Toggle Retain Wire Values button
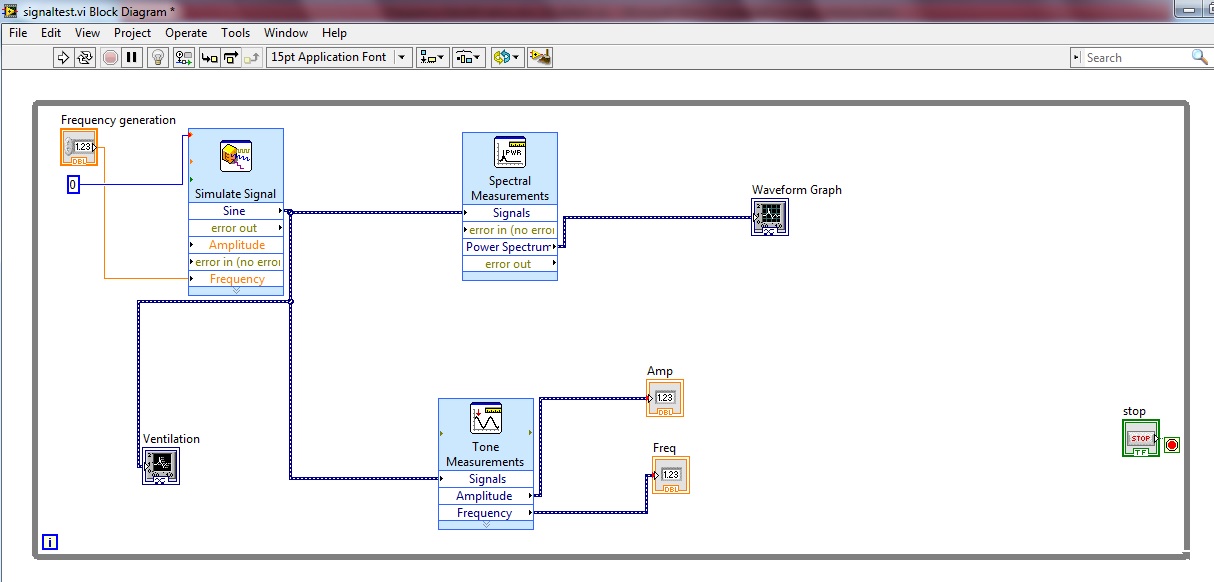 (183, 57)
